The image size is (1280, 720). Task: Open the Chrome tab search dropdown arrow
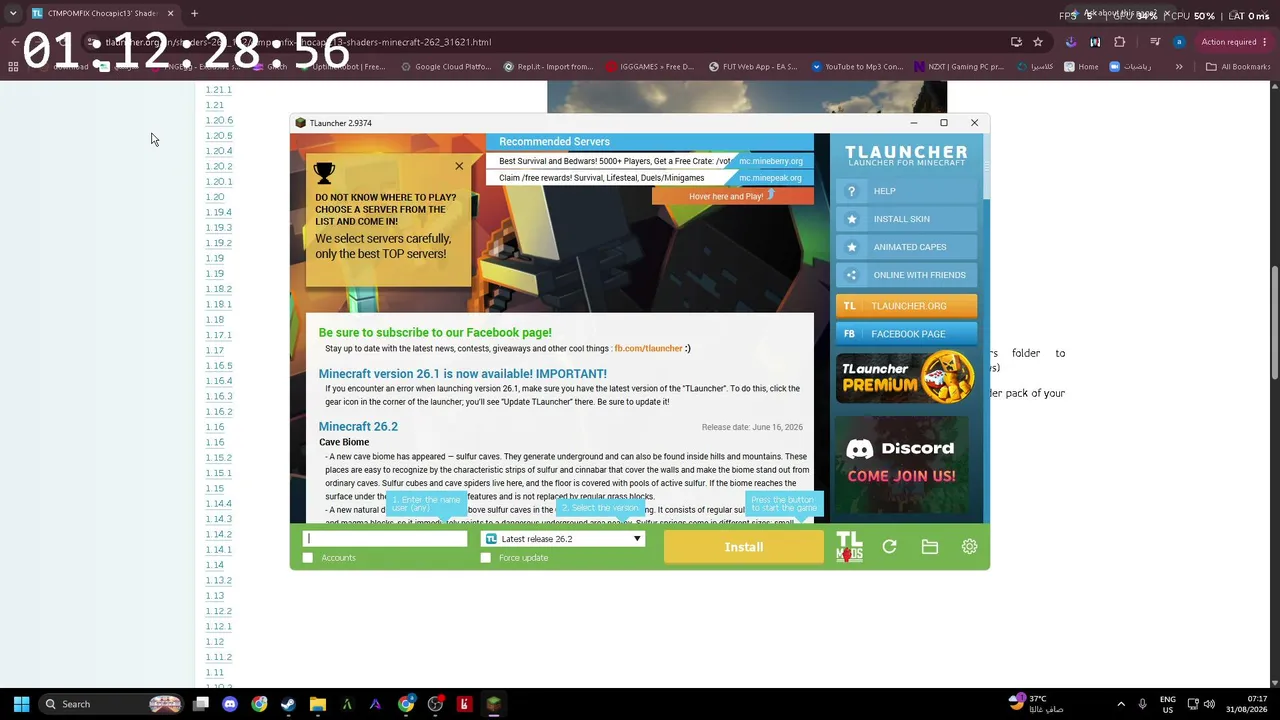tap(13, 13)
